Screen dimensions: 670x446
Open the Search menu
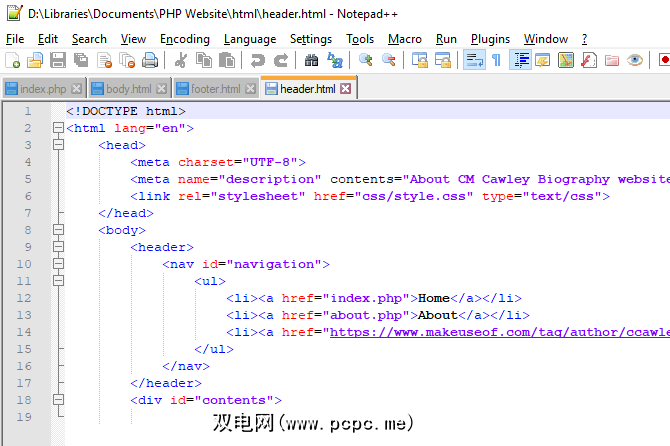click(89, 39)
